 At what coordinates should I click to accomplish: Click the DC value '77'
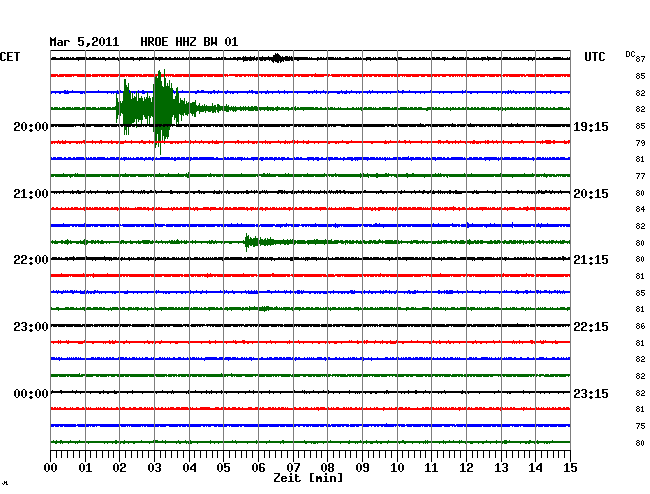click(x=640, y=176)
